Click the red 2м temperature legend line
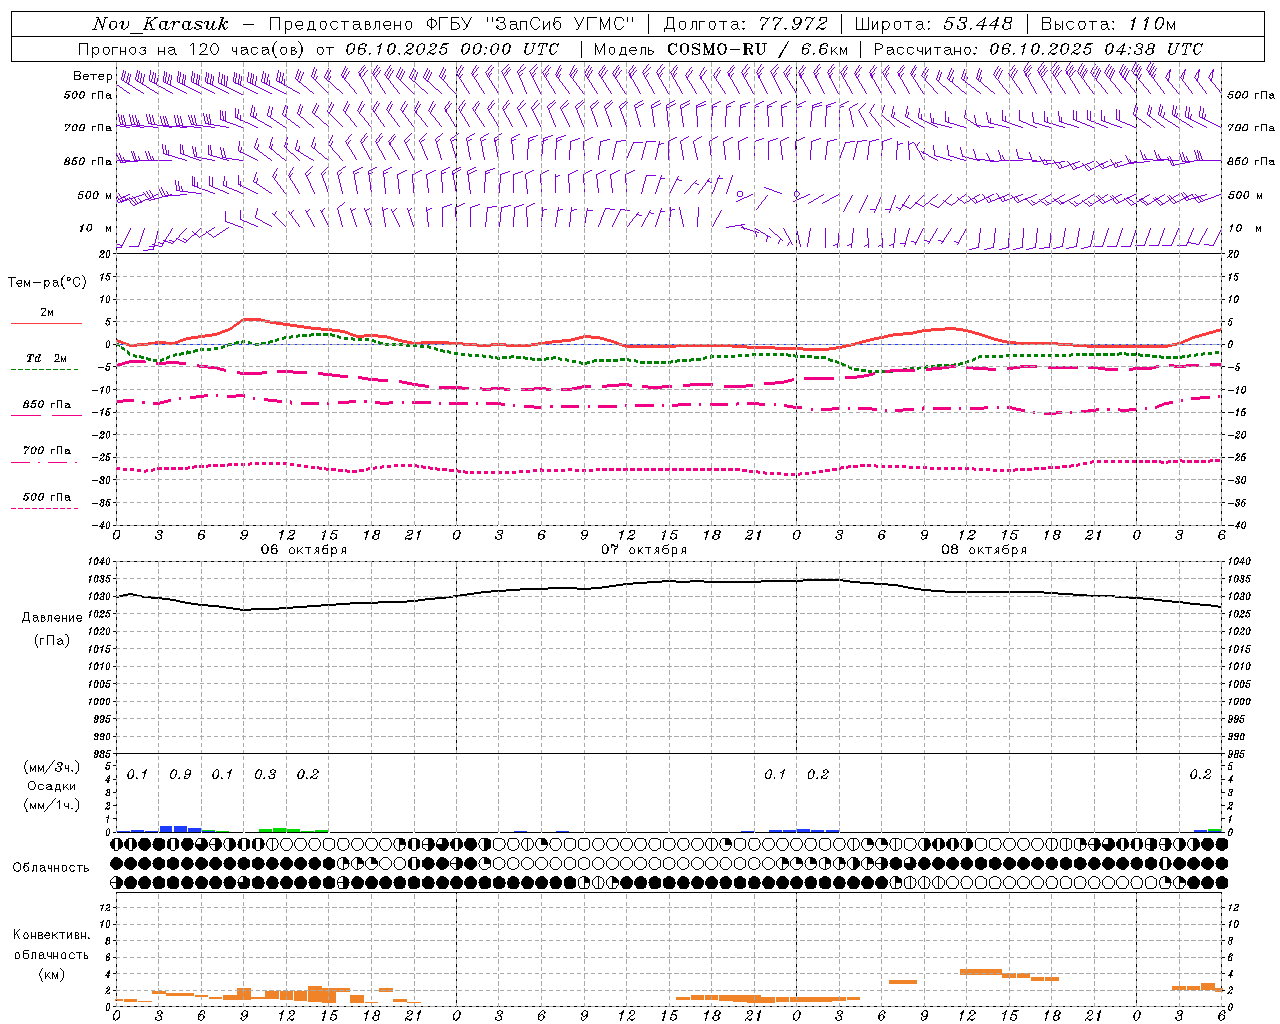This screenshot has height=1024, width=1280. pyautogui.click(x=46, y=324)
